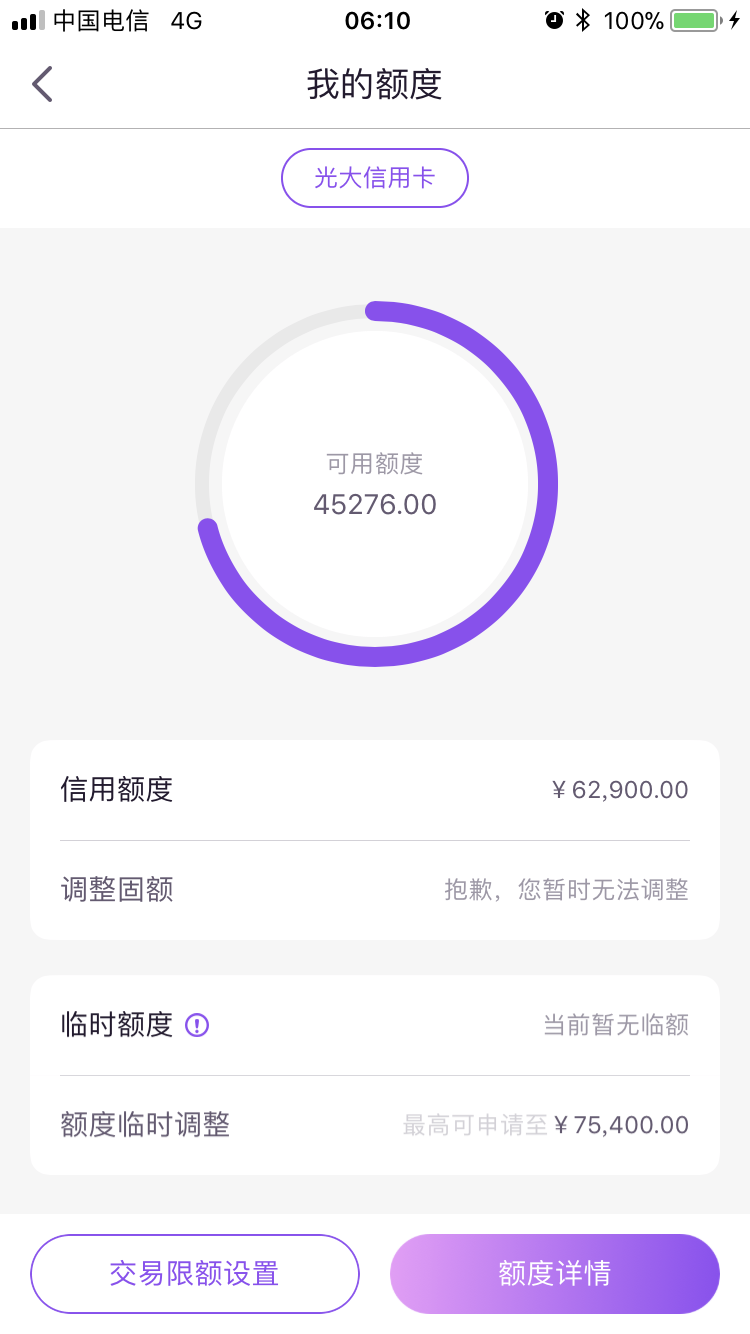This screenshot has height=1334, width=750.
Task: Open the temporary limit info icon
Action: click(198, 1025)
